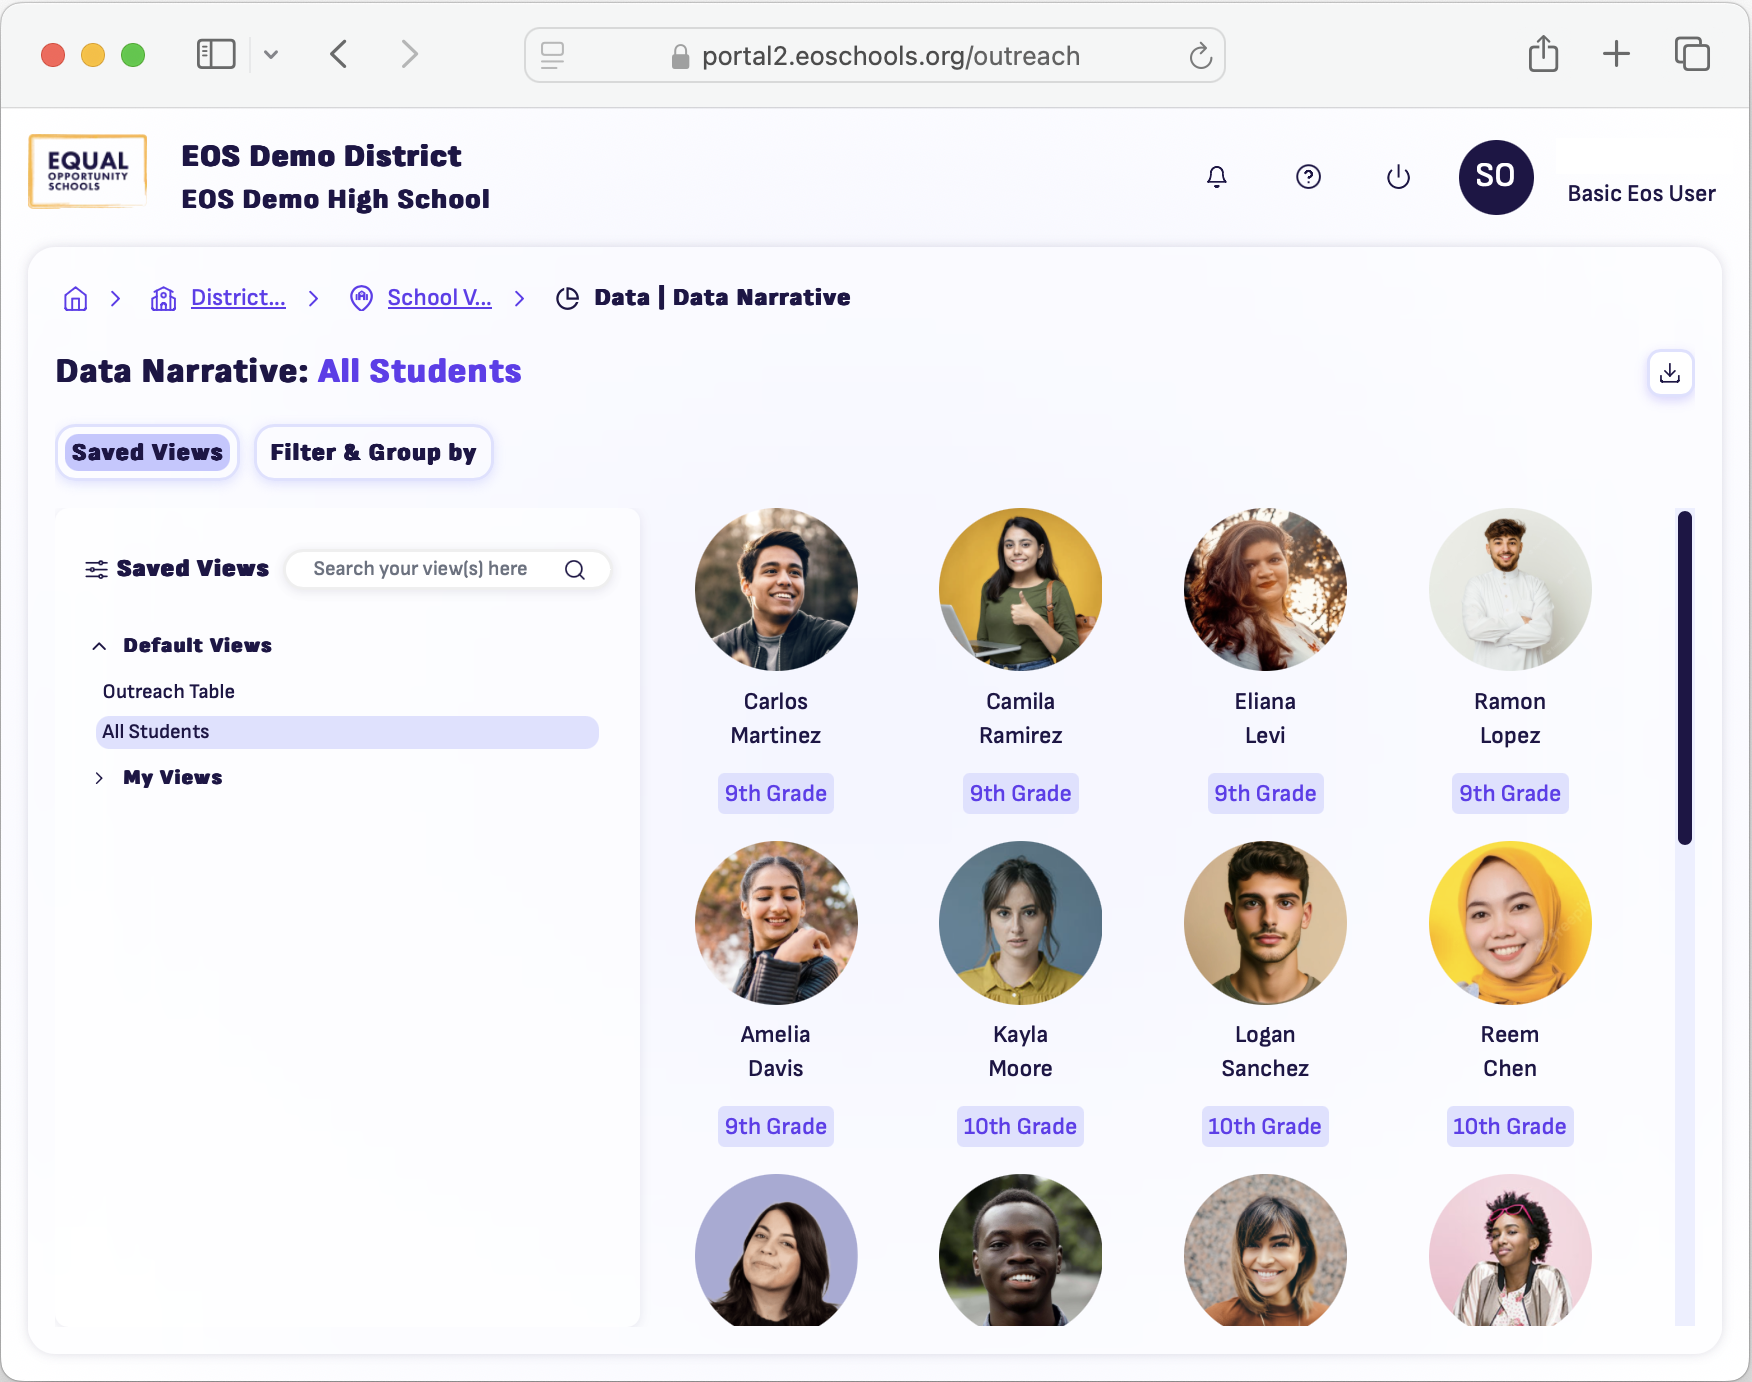Expand the My Views section
This screenshot has height=1382, width=1752.
tap(99, 778)
